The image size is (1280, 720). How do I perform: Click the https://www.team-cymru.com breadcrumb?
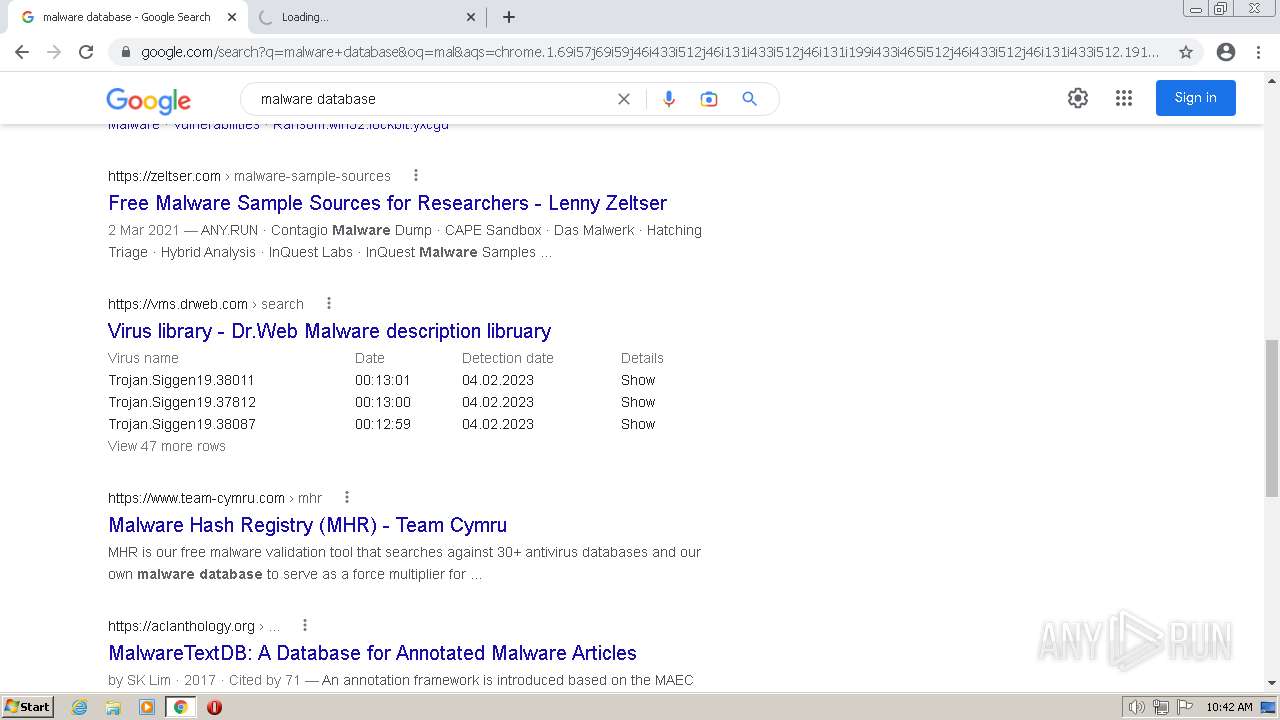tap(196, 498)
